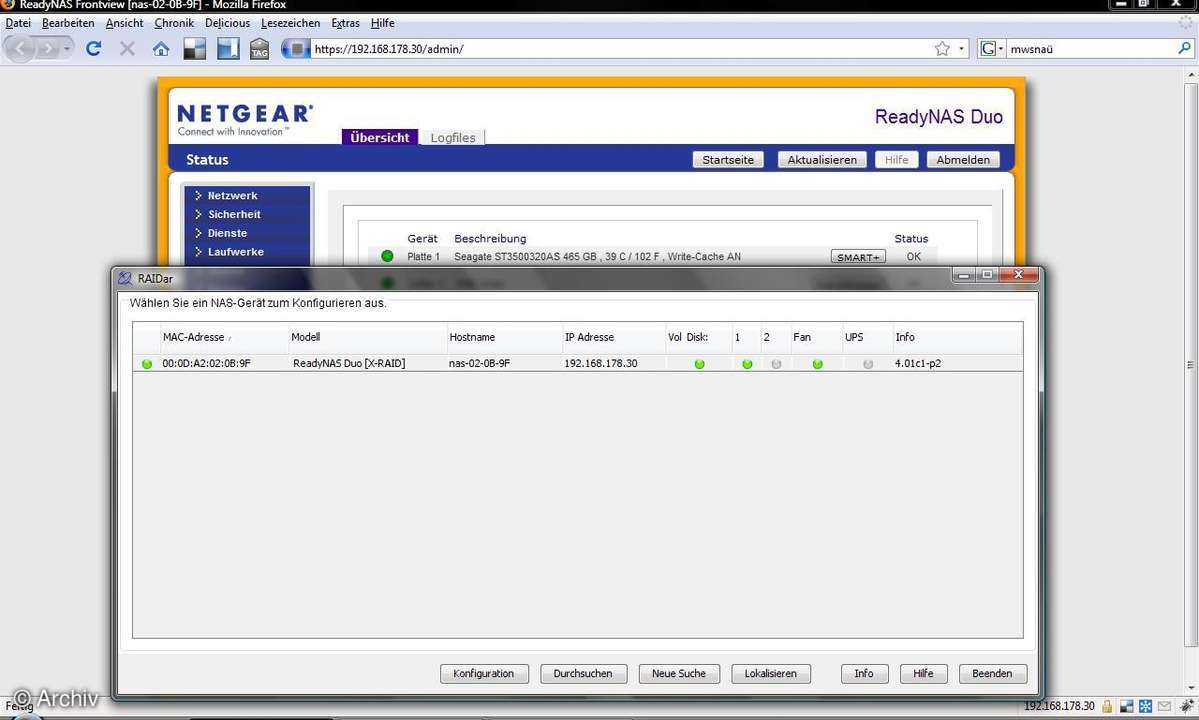Click the mail icon in status bar

[1164, 706]
